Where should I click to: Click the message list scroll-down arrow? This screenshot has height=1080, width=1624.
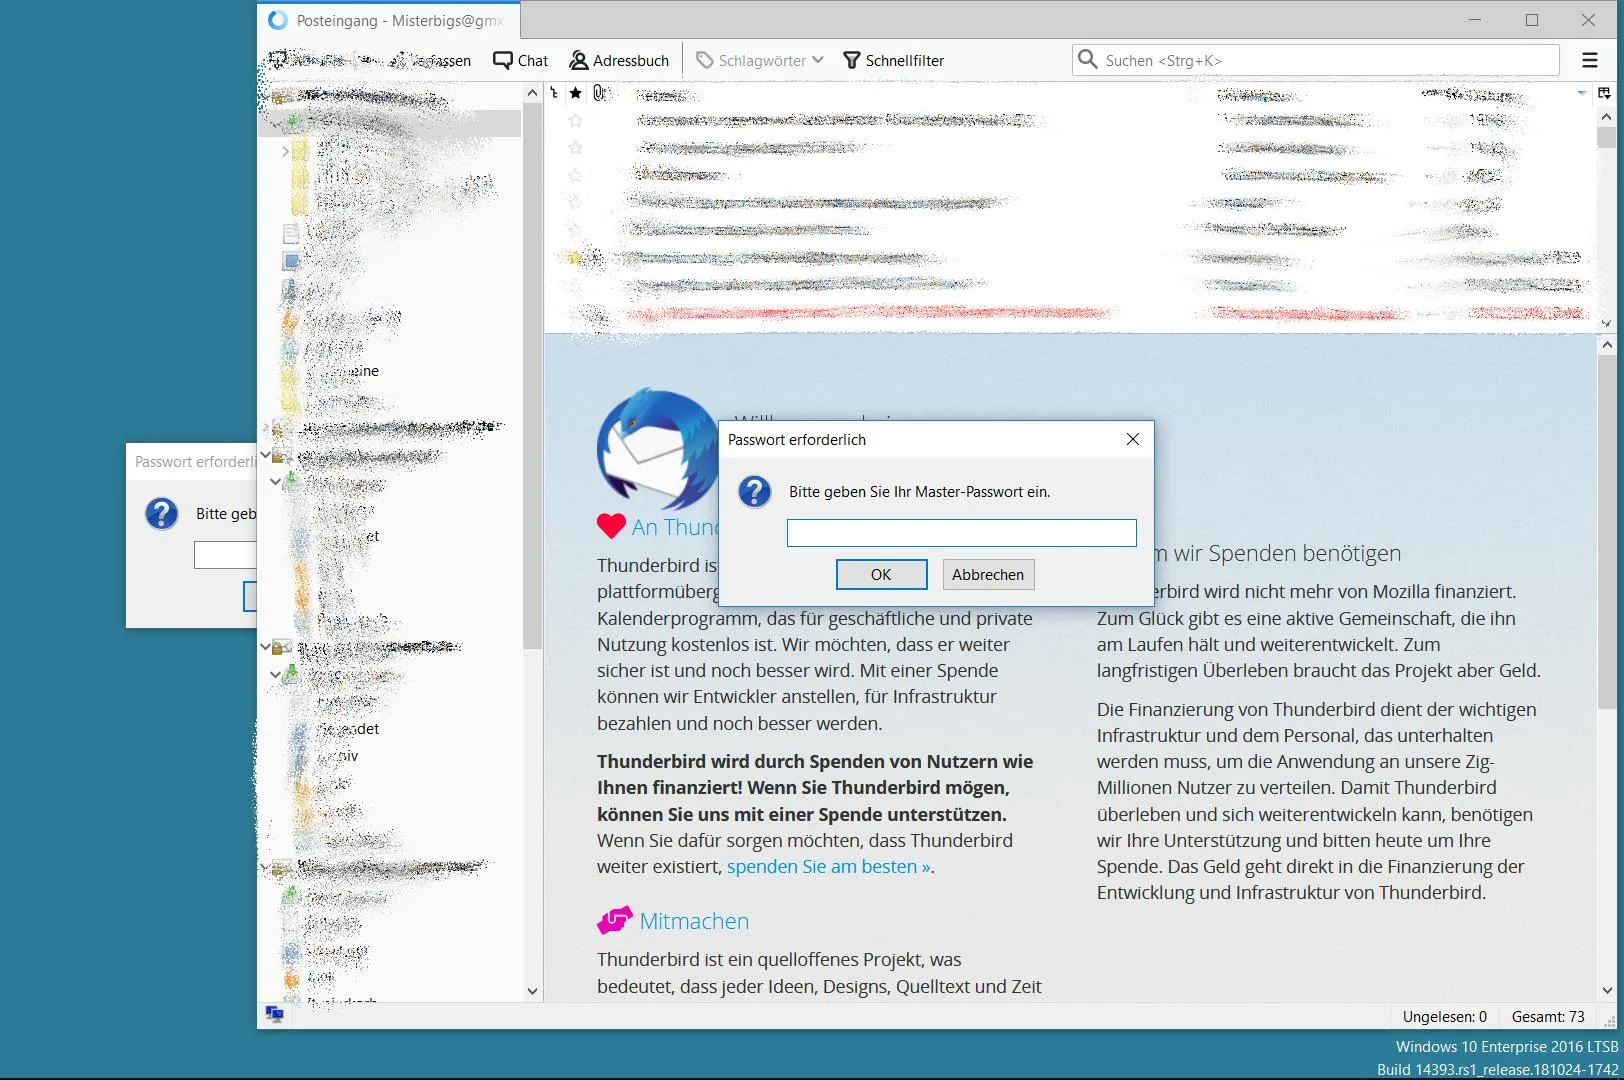1606,323
